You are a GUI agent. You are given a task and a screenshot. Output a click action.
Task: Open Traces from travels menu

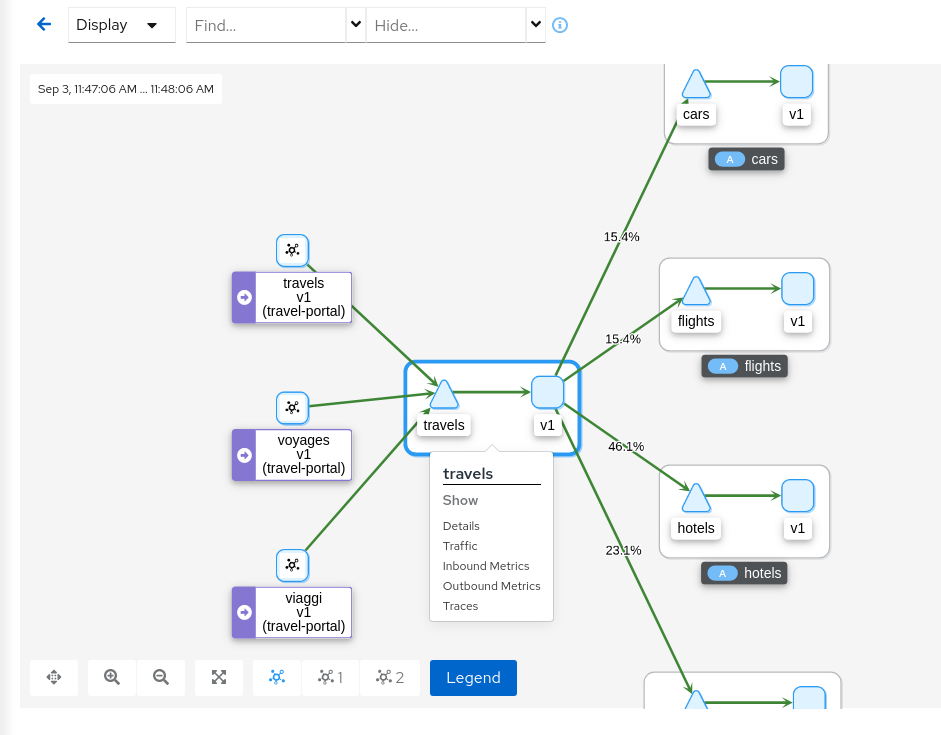pyautogui.click(x=460, y=606)
